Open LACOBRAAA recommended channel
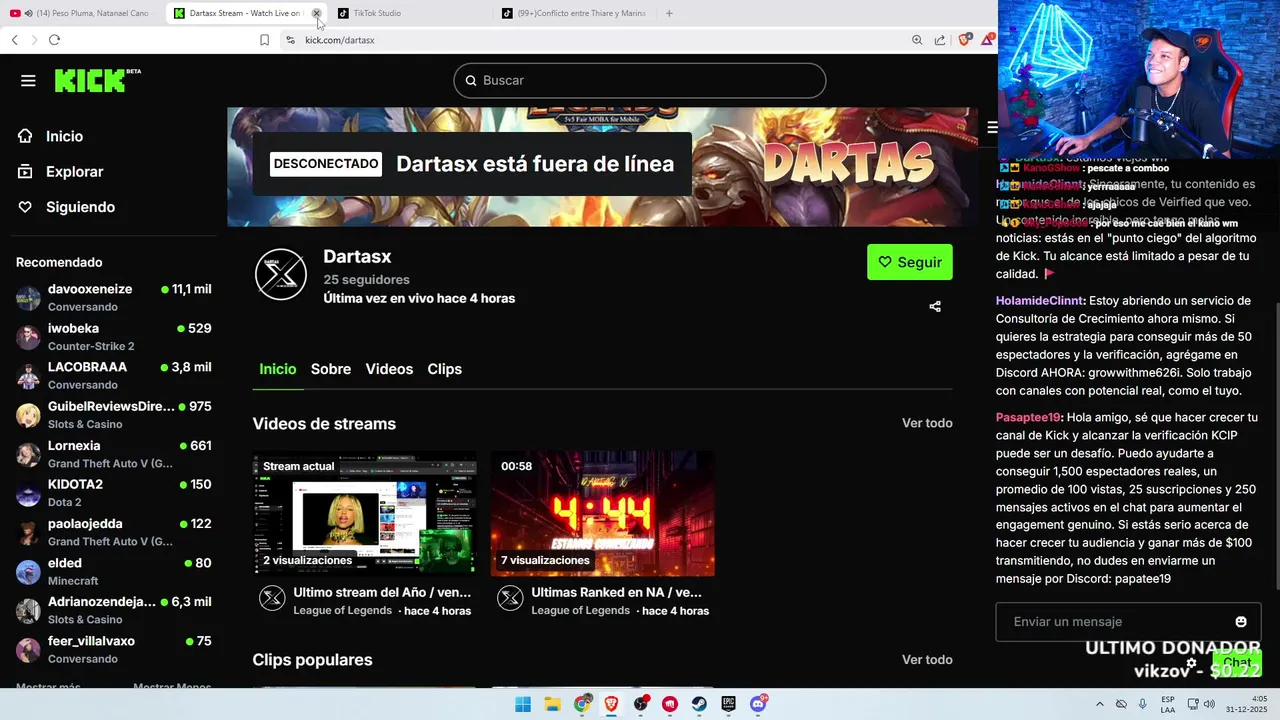 [114, 376]
